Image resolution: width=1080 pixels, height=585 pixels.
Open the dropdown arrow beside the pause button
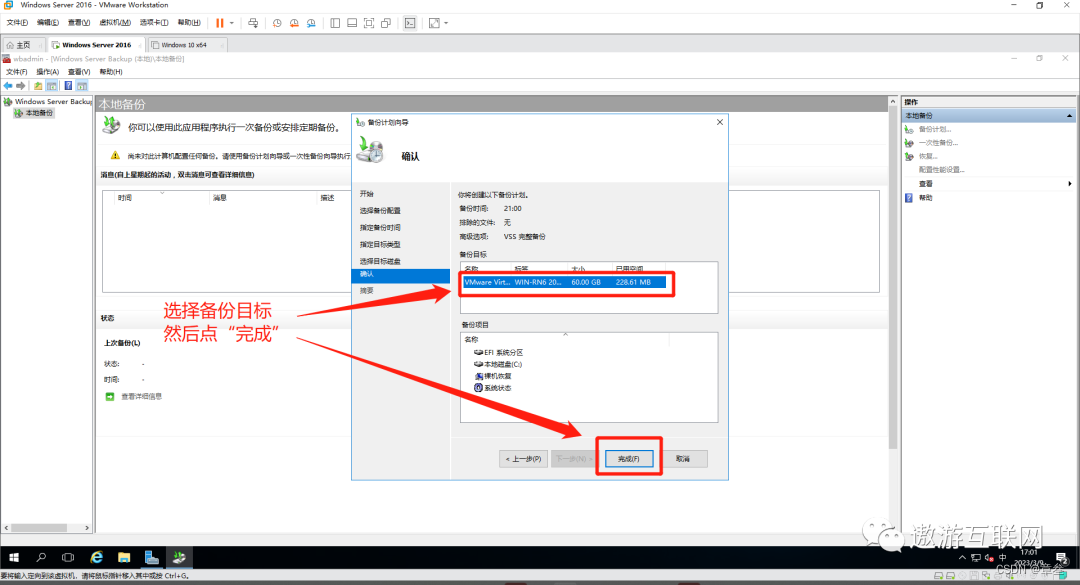231,23
